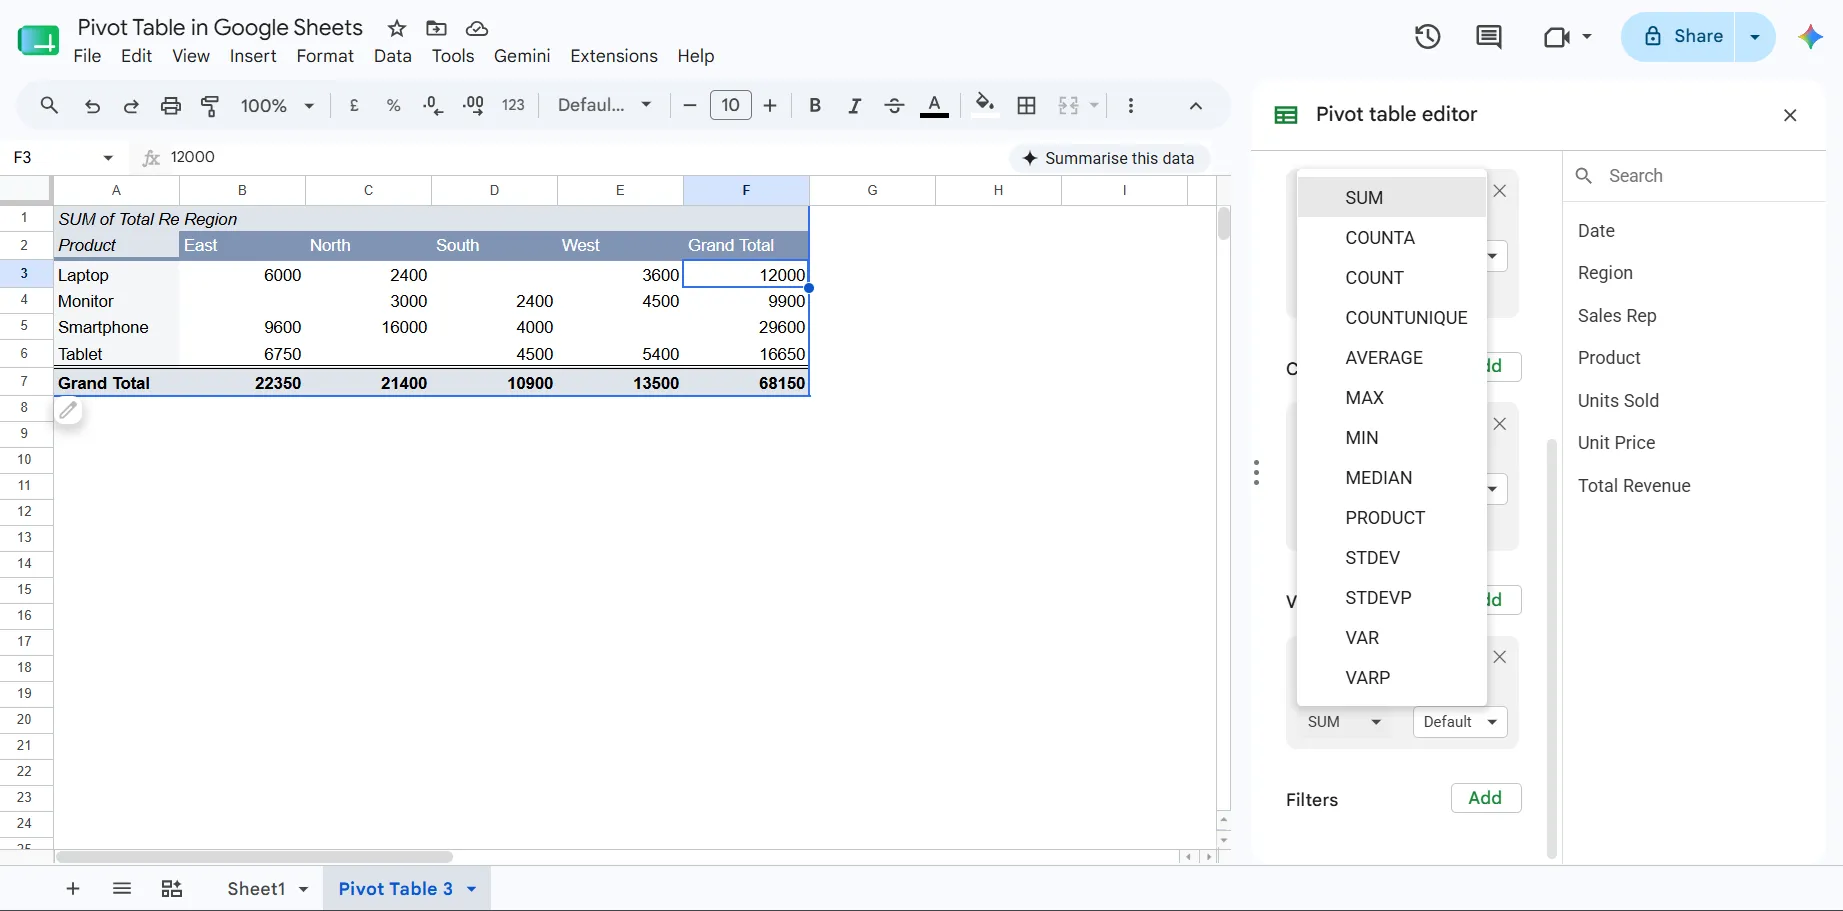Print the spreadsheet
This screenshot has height=911, width=1843.
171,105
